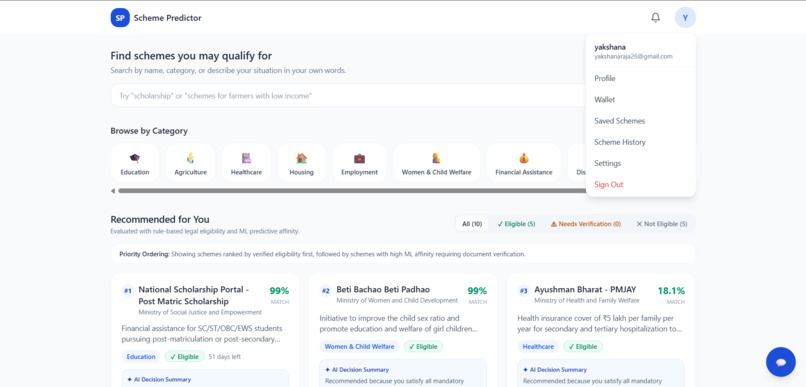Screen dimensions: 806x387
Task: Click 'Recommended for You' heading
Action: pos(160,219)
